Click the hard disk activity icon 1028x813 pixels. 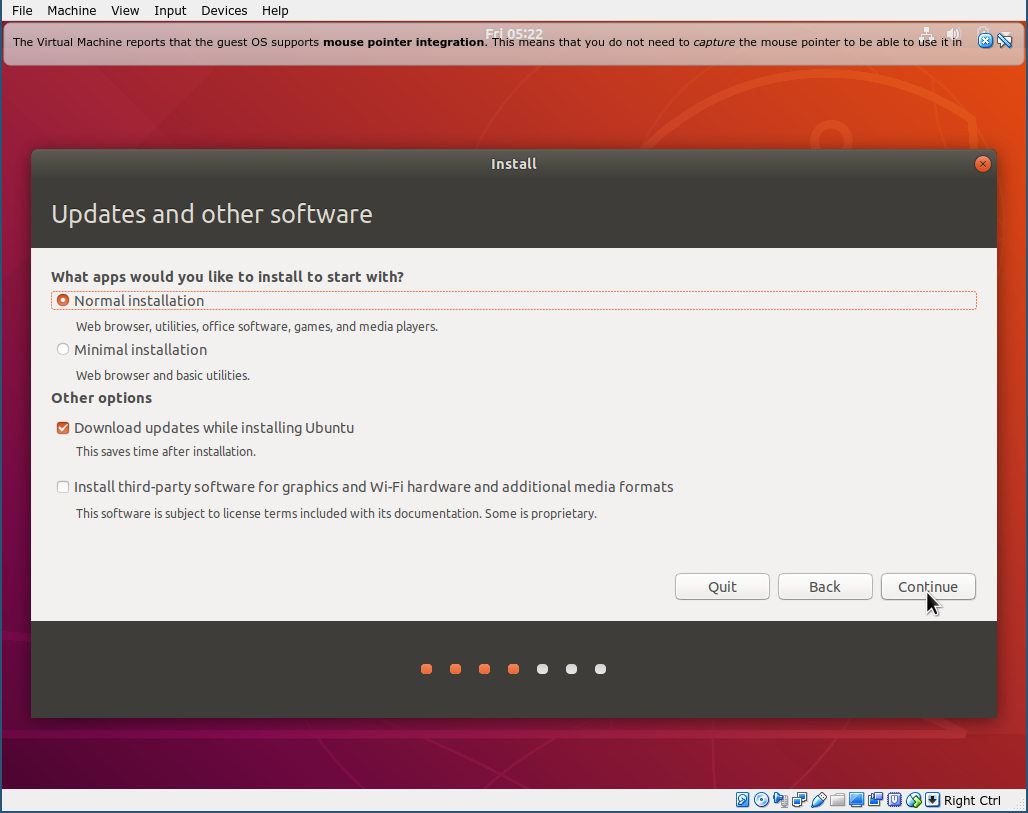pos(742,800)
